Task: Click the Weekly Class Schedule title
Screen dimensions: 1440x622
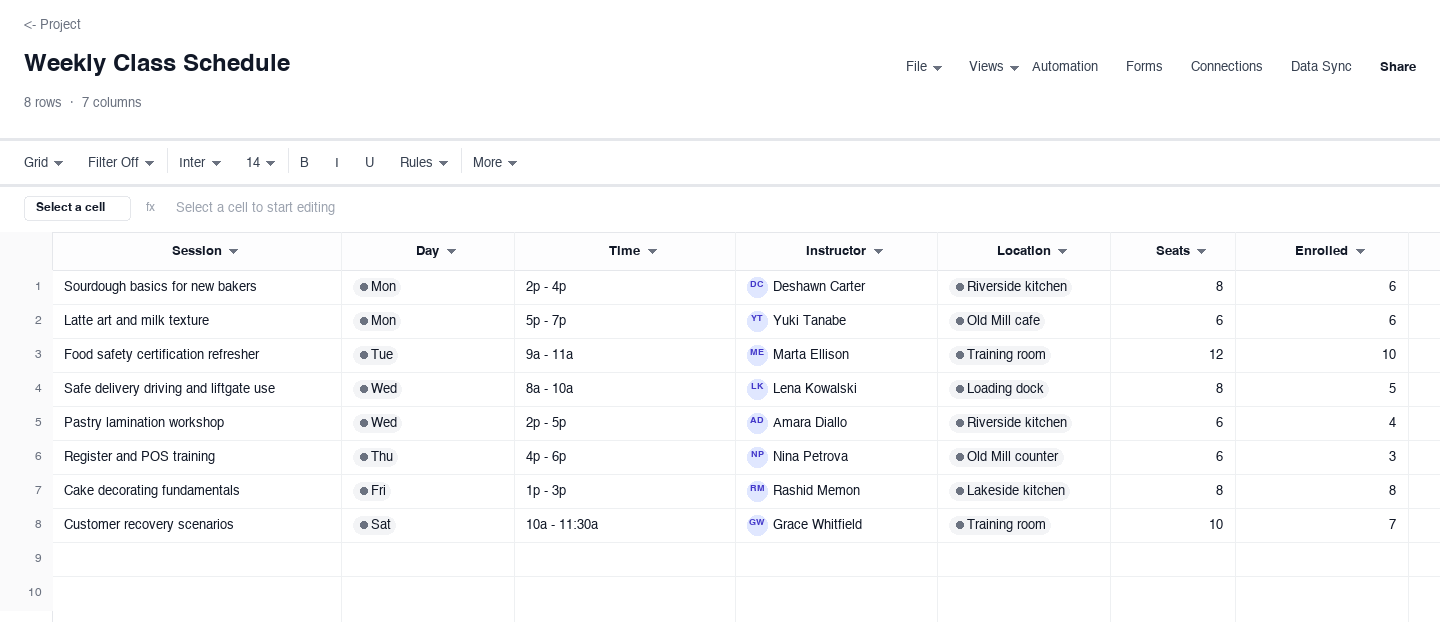Action: pos(157,63)
